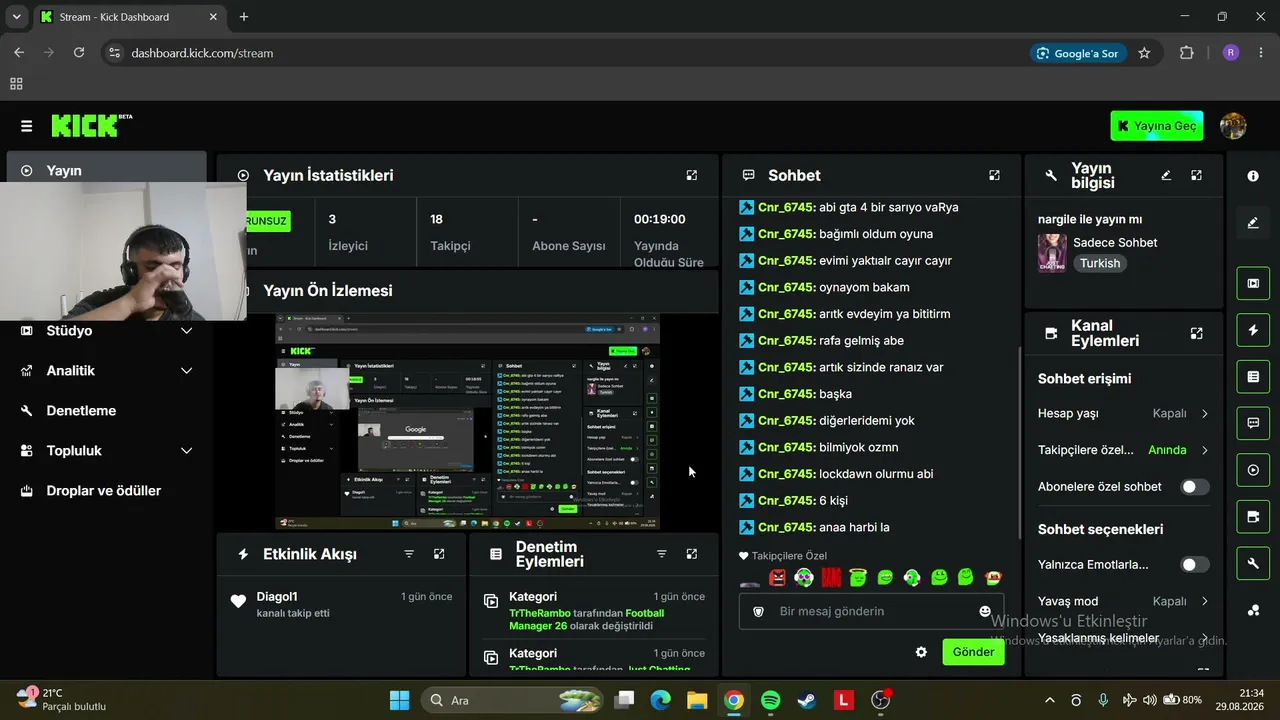Screen dimensions: 1280x720
Task: Open a new browser tab
Action: click(x=244, y=17)
